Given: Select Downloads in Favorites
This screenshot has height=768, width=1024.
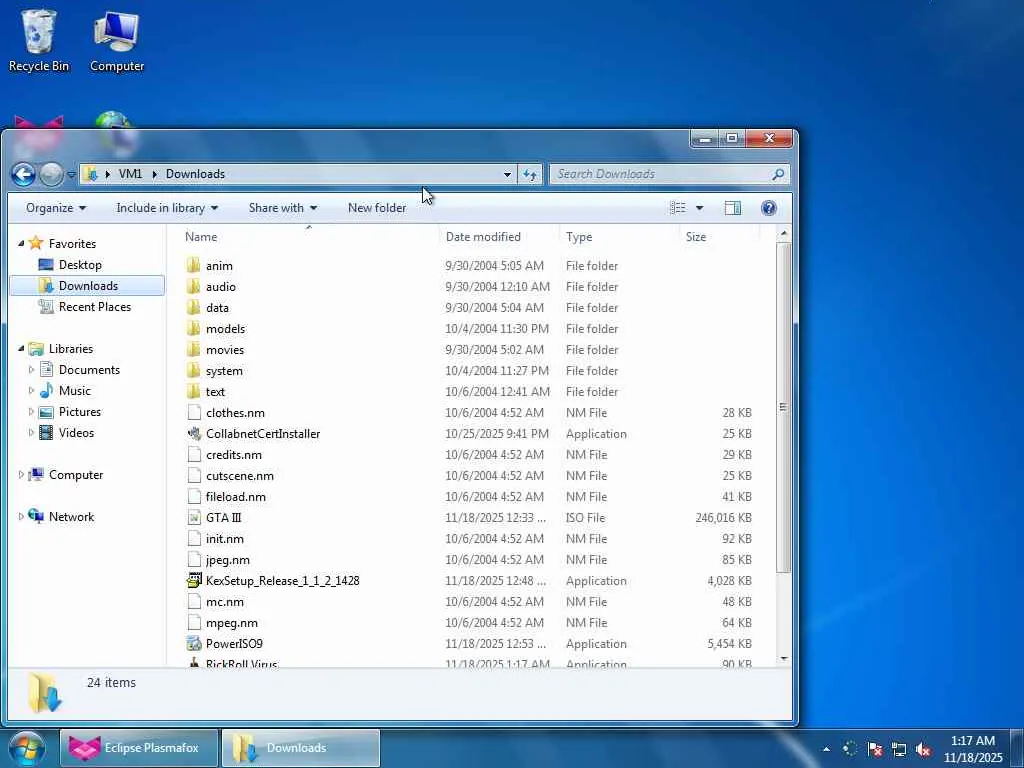Looking at the screenshot, I should point(88,285).
